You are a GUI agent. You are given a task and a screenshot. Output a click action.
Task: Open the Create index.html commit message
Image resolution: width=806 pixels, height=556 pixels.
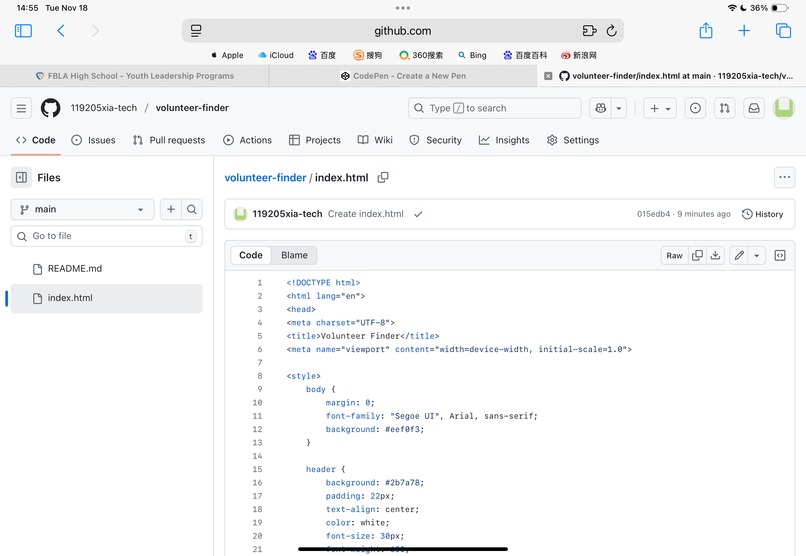(x=365, y=214)
